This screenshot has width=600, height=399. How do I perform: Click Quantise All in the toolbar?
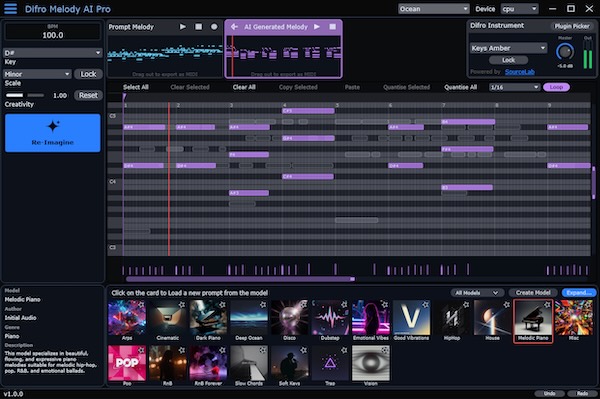pyautogui.click(x=460, y=87)
